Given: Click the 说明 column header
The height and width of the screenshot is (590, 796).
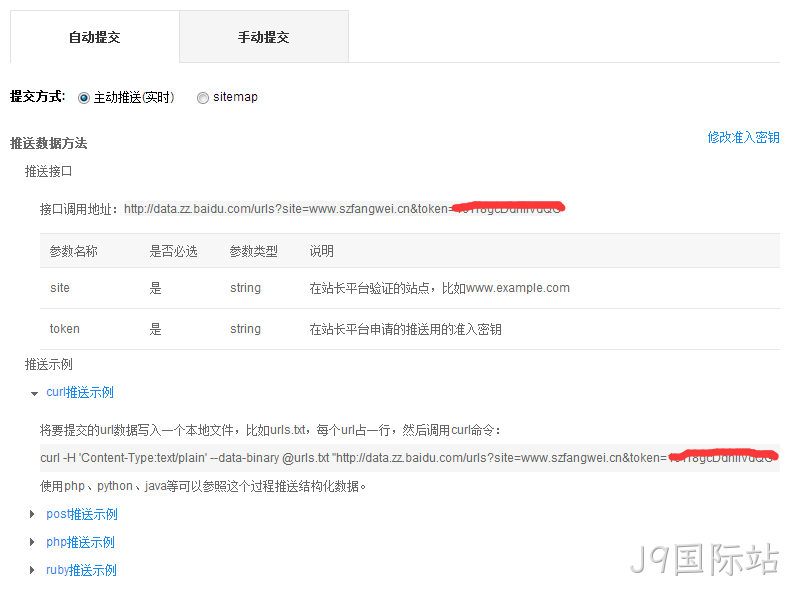Looking at the screenshot, I should (x=321, y=251).
